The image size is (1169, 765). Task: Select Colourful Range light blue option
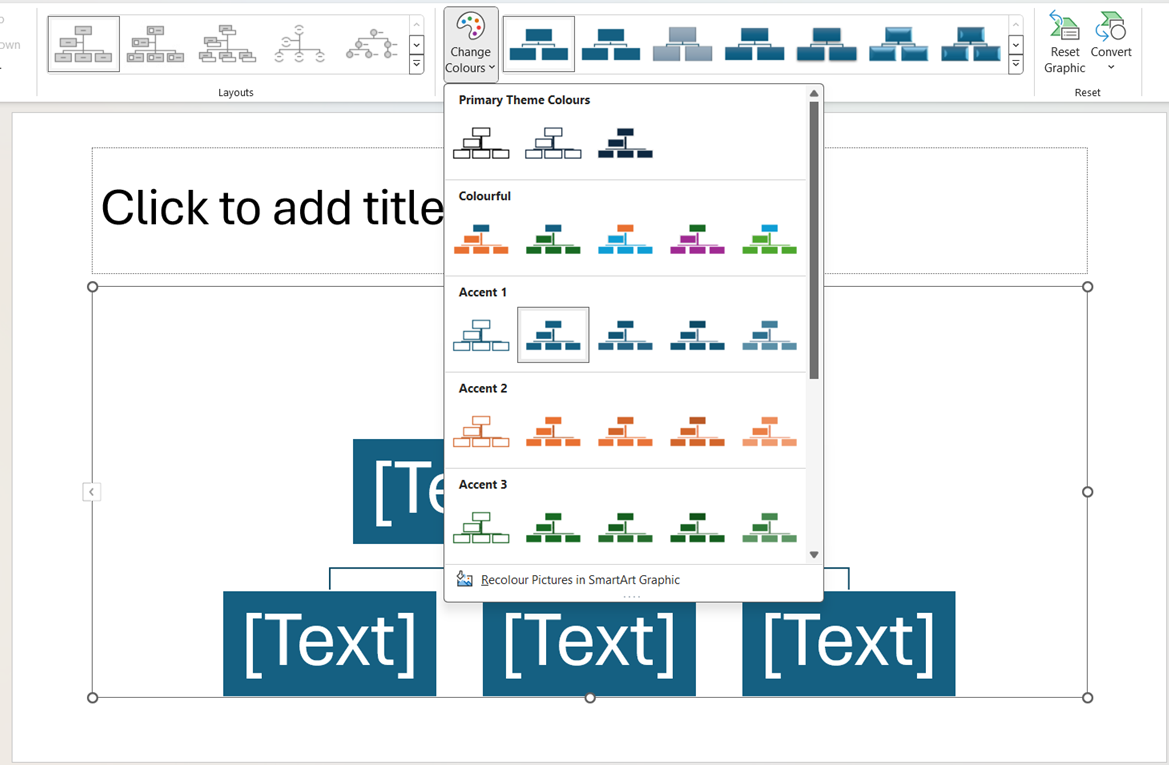pos(625,239)
